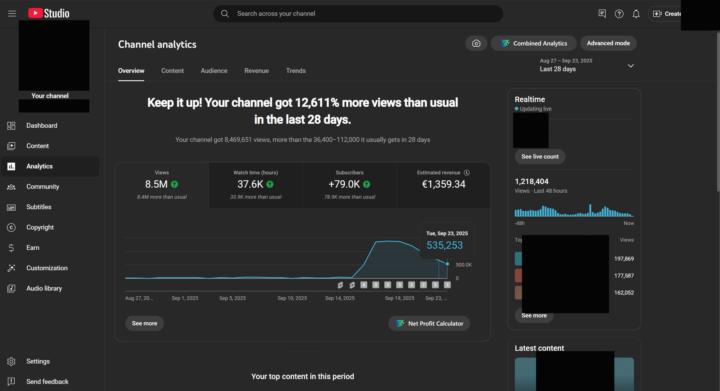Viewport: 720px width, 391px height.
Task: Click the green up arrow beside 37.6K
Action: coord(270,184)
